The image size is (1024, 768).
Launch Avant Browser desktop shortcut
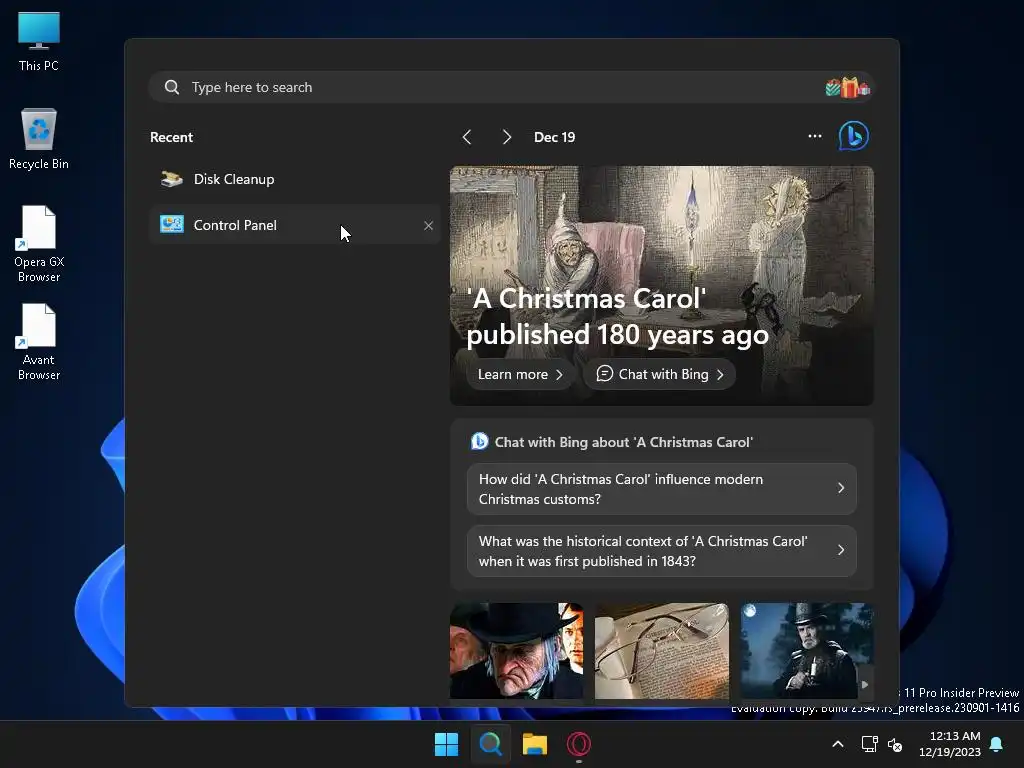tap(39, 342)
